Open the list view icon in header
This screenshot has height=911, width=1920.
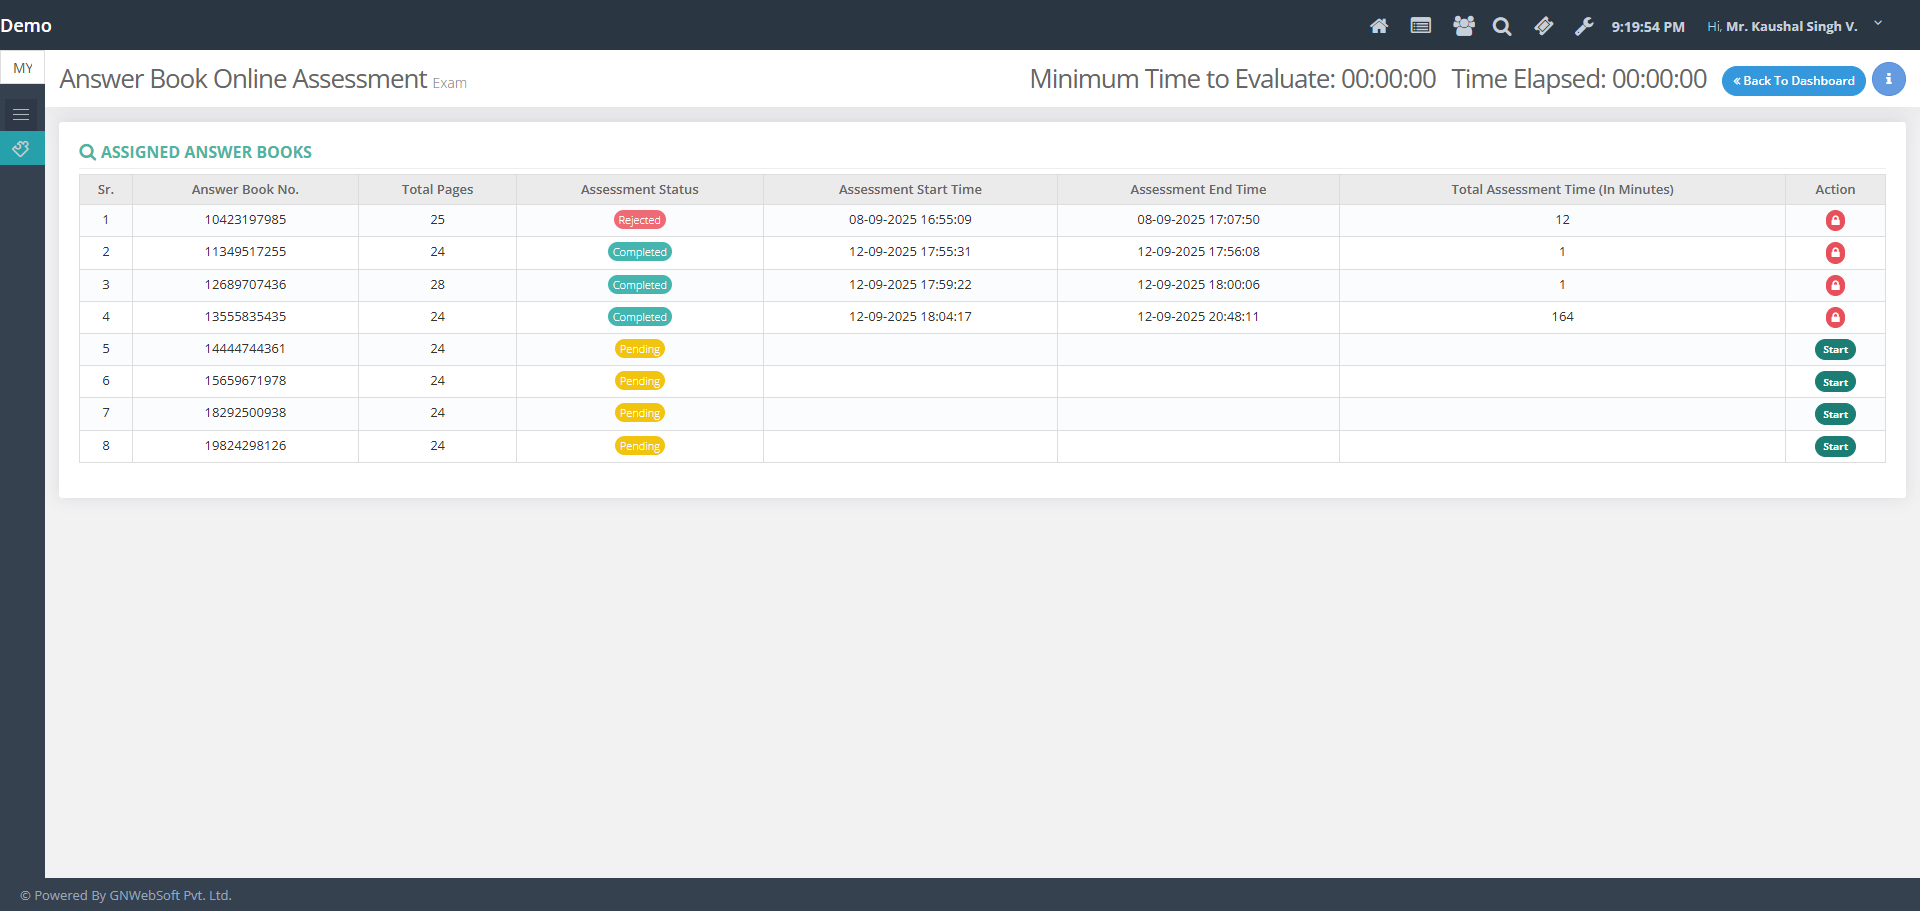(1420, 26)
